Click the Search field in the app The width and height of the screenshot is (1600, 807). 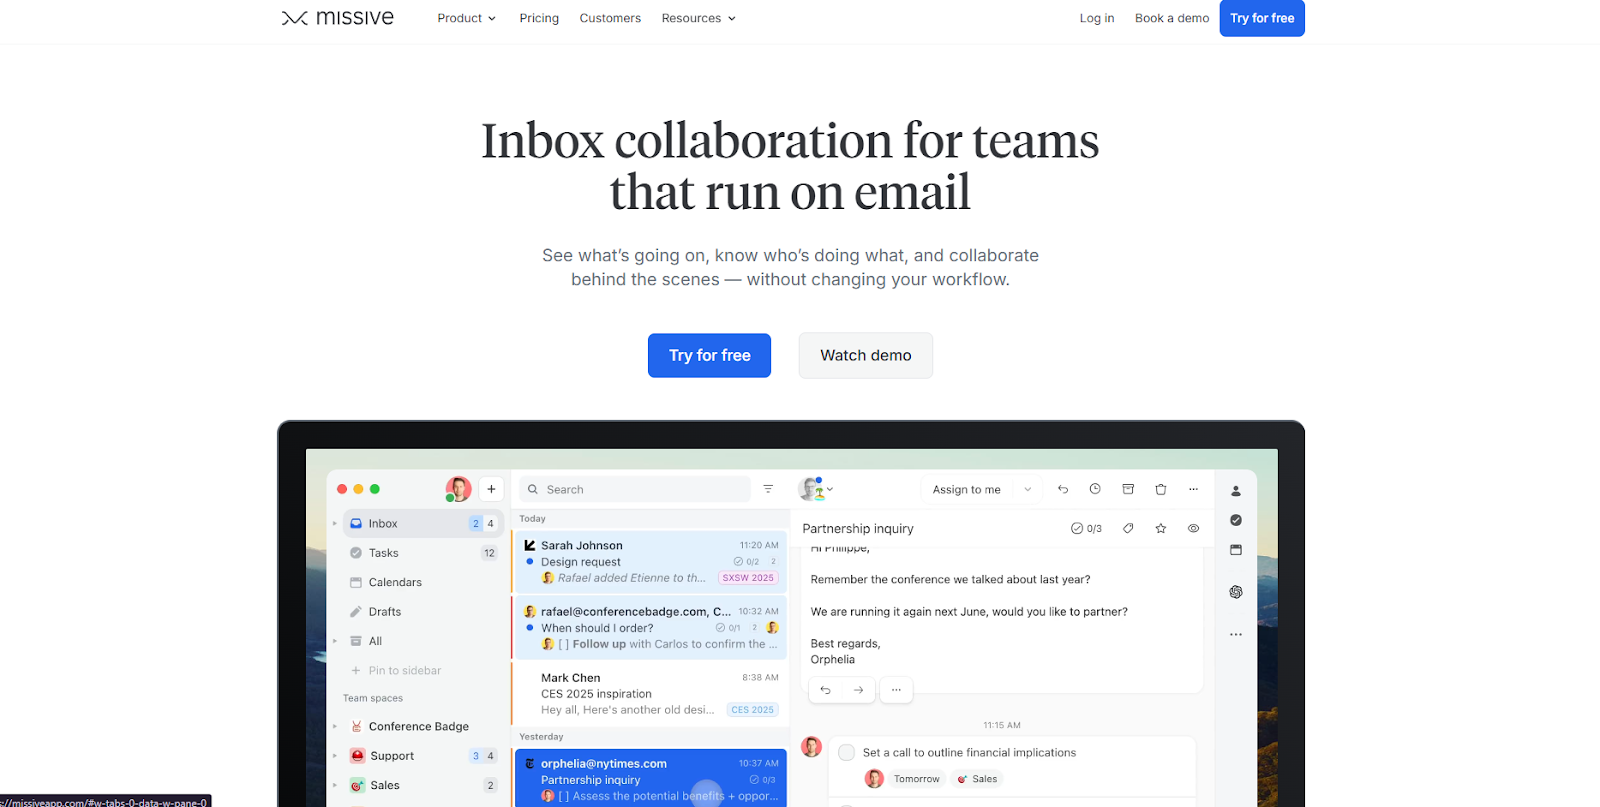634,489
